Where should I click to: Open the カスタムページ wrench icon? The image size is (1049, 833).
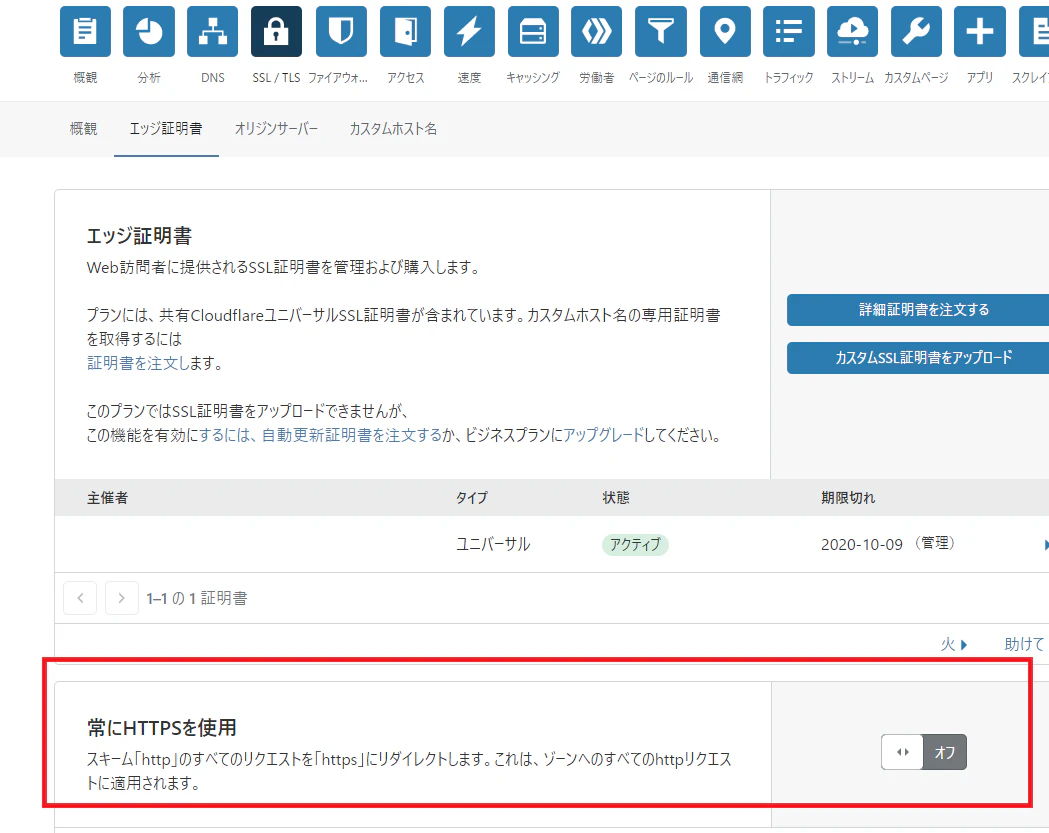pos(917,31)
